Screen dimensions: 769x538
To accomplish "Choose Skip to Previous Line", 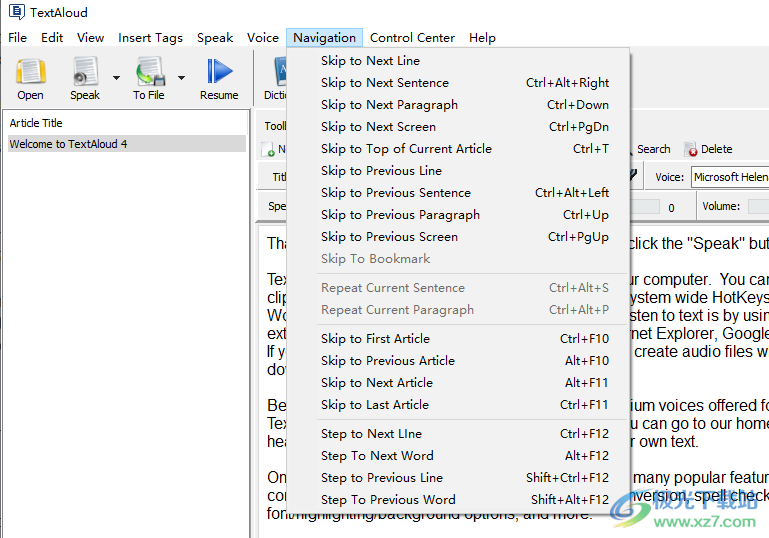I will point(458,171).
